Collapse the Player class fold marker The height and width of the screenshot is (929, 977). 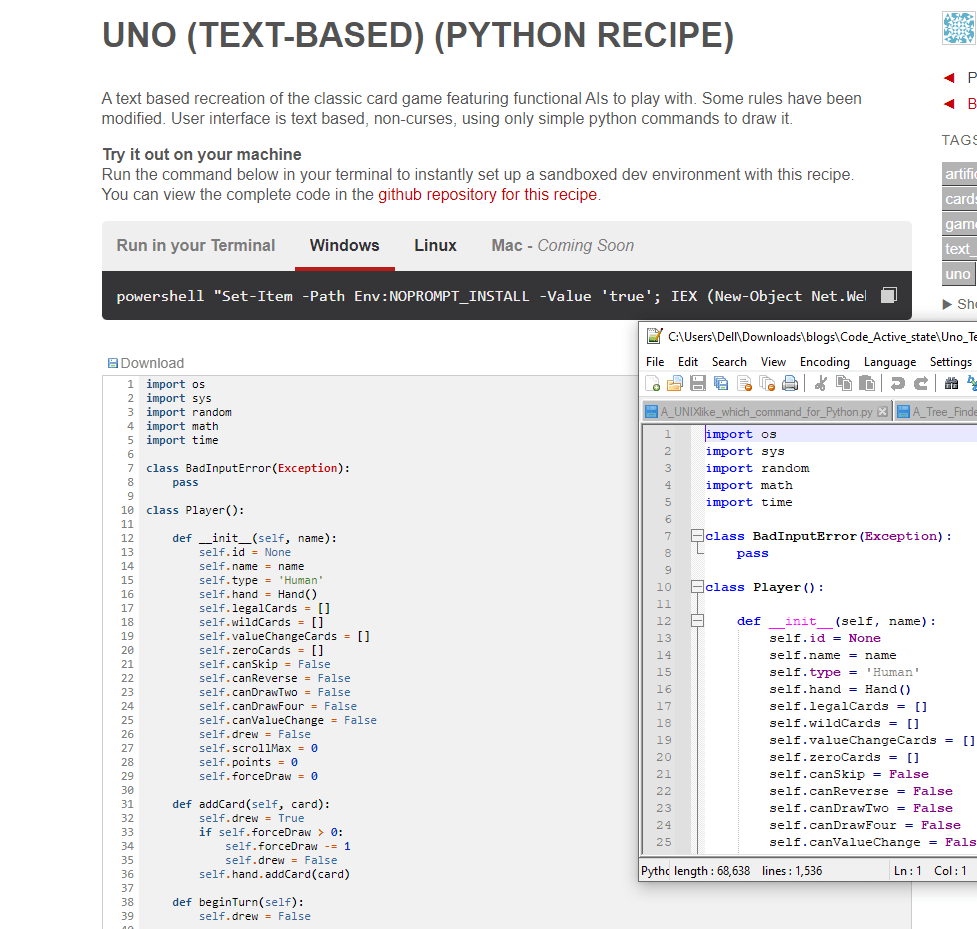point(696,587)
